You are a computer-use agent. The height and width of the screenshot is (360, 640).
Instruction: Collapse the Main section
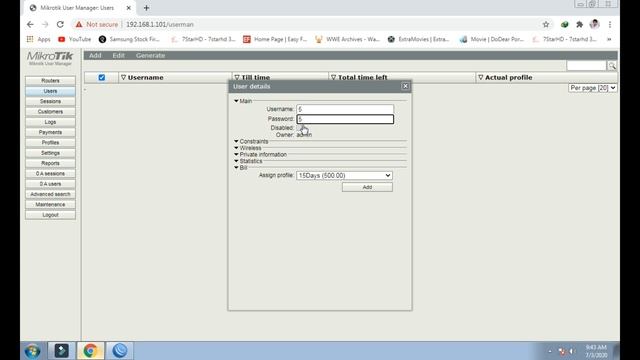pyautogui.click(x=236, y=101)
